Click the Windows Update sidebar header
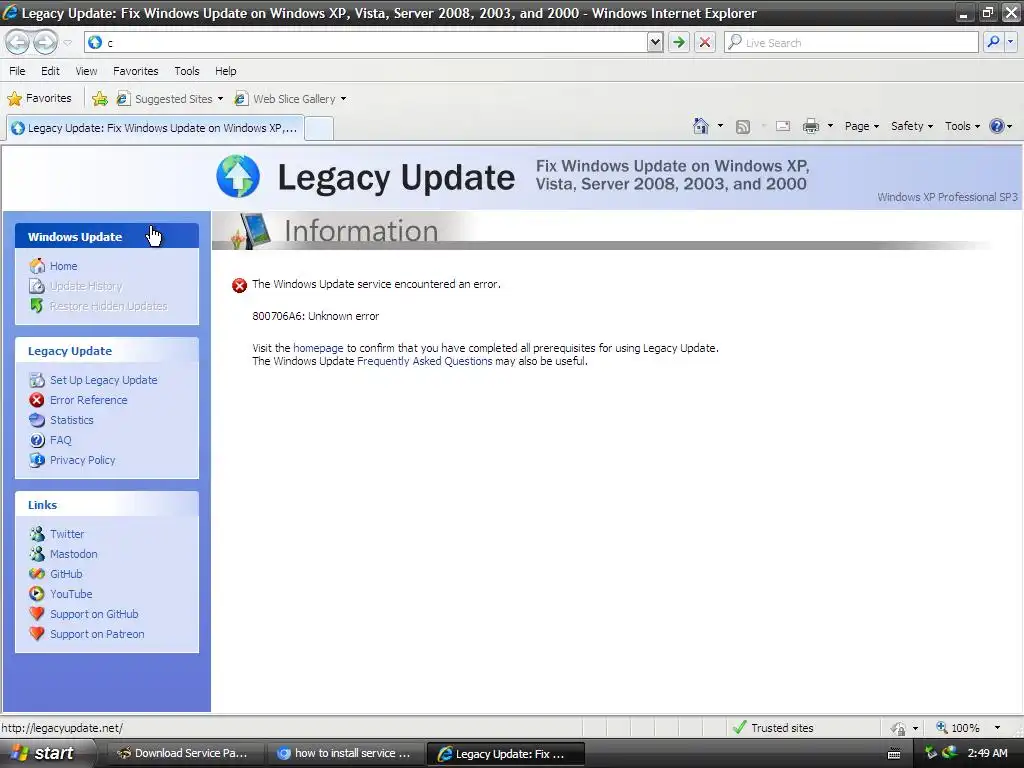 click(107, 236)
